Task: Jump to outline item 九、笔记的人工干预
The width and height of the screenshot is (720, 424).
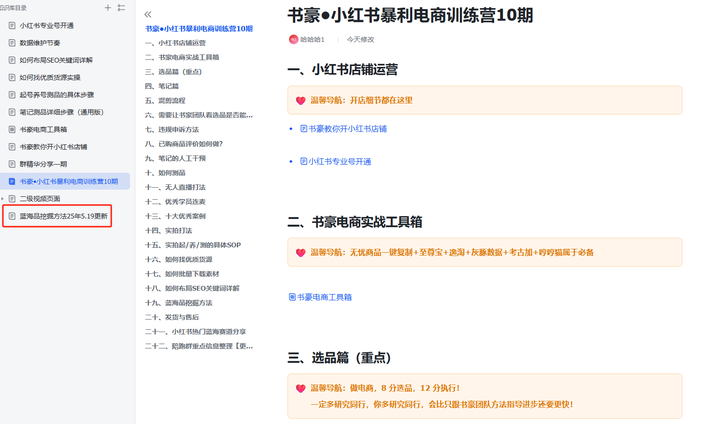Action: coord(175,158)
